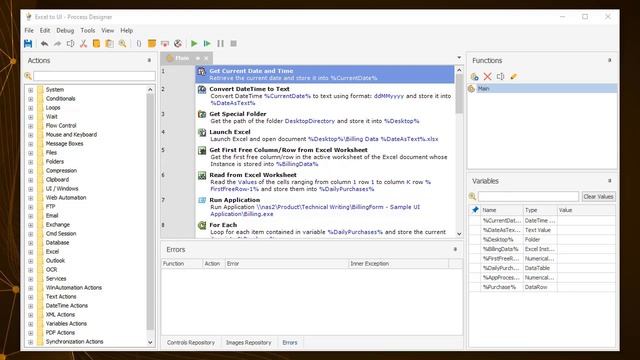Select the Text Actions folder
The image size is (640, 360).
pyautogui.click(x=61, y=297)
